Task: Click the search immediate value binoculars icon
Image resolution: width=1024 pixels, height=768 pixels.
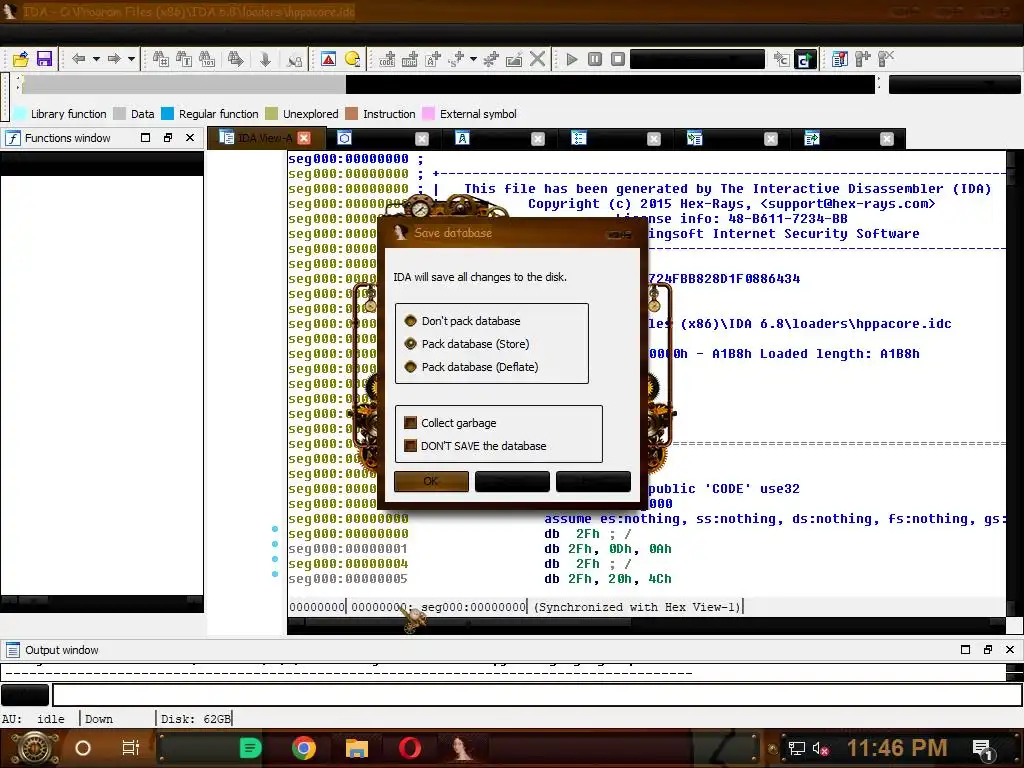Action: click(x=161, y=59)
